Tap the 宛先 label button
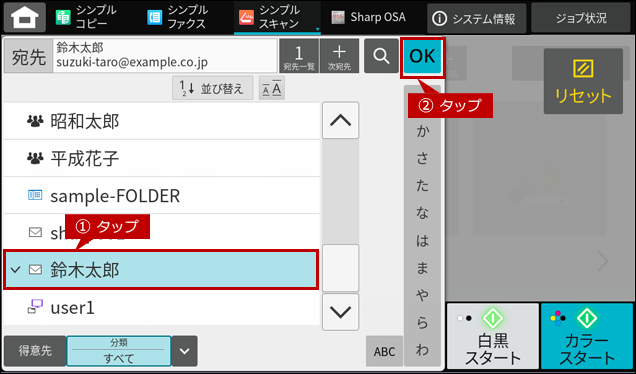The width and height of the screenshot is (636, 374). click(28, 56)
